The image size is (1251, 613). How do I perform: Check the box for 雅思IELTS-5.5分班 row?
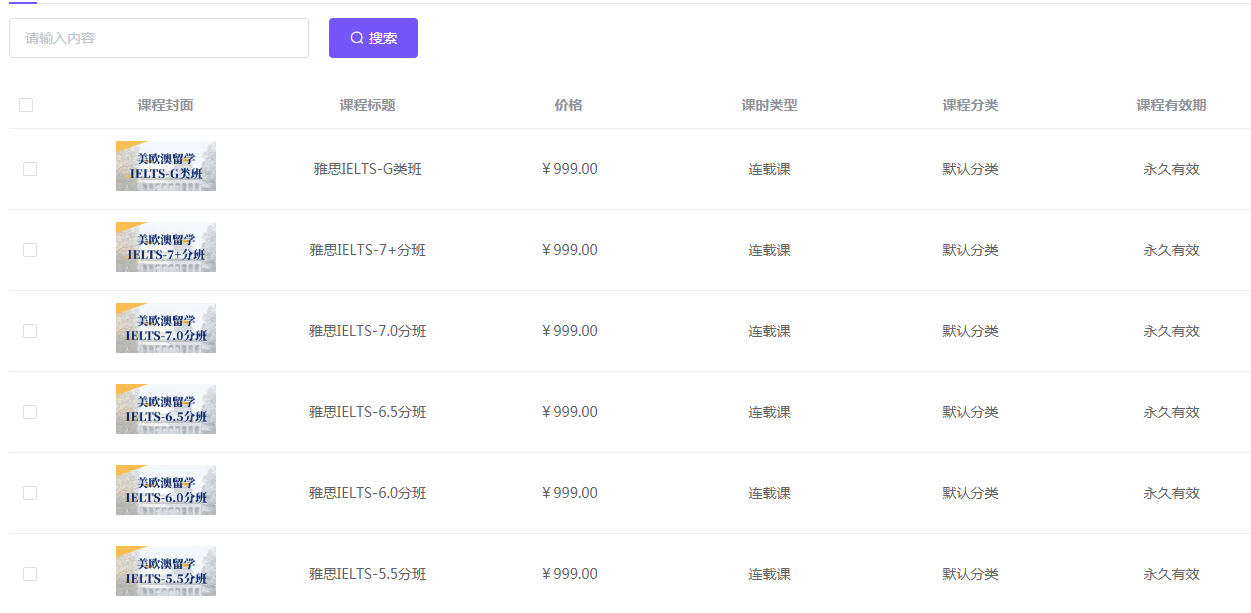point(30,574)
